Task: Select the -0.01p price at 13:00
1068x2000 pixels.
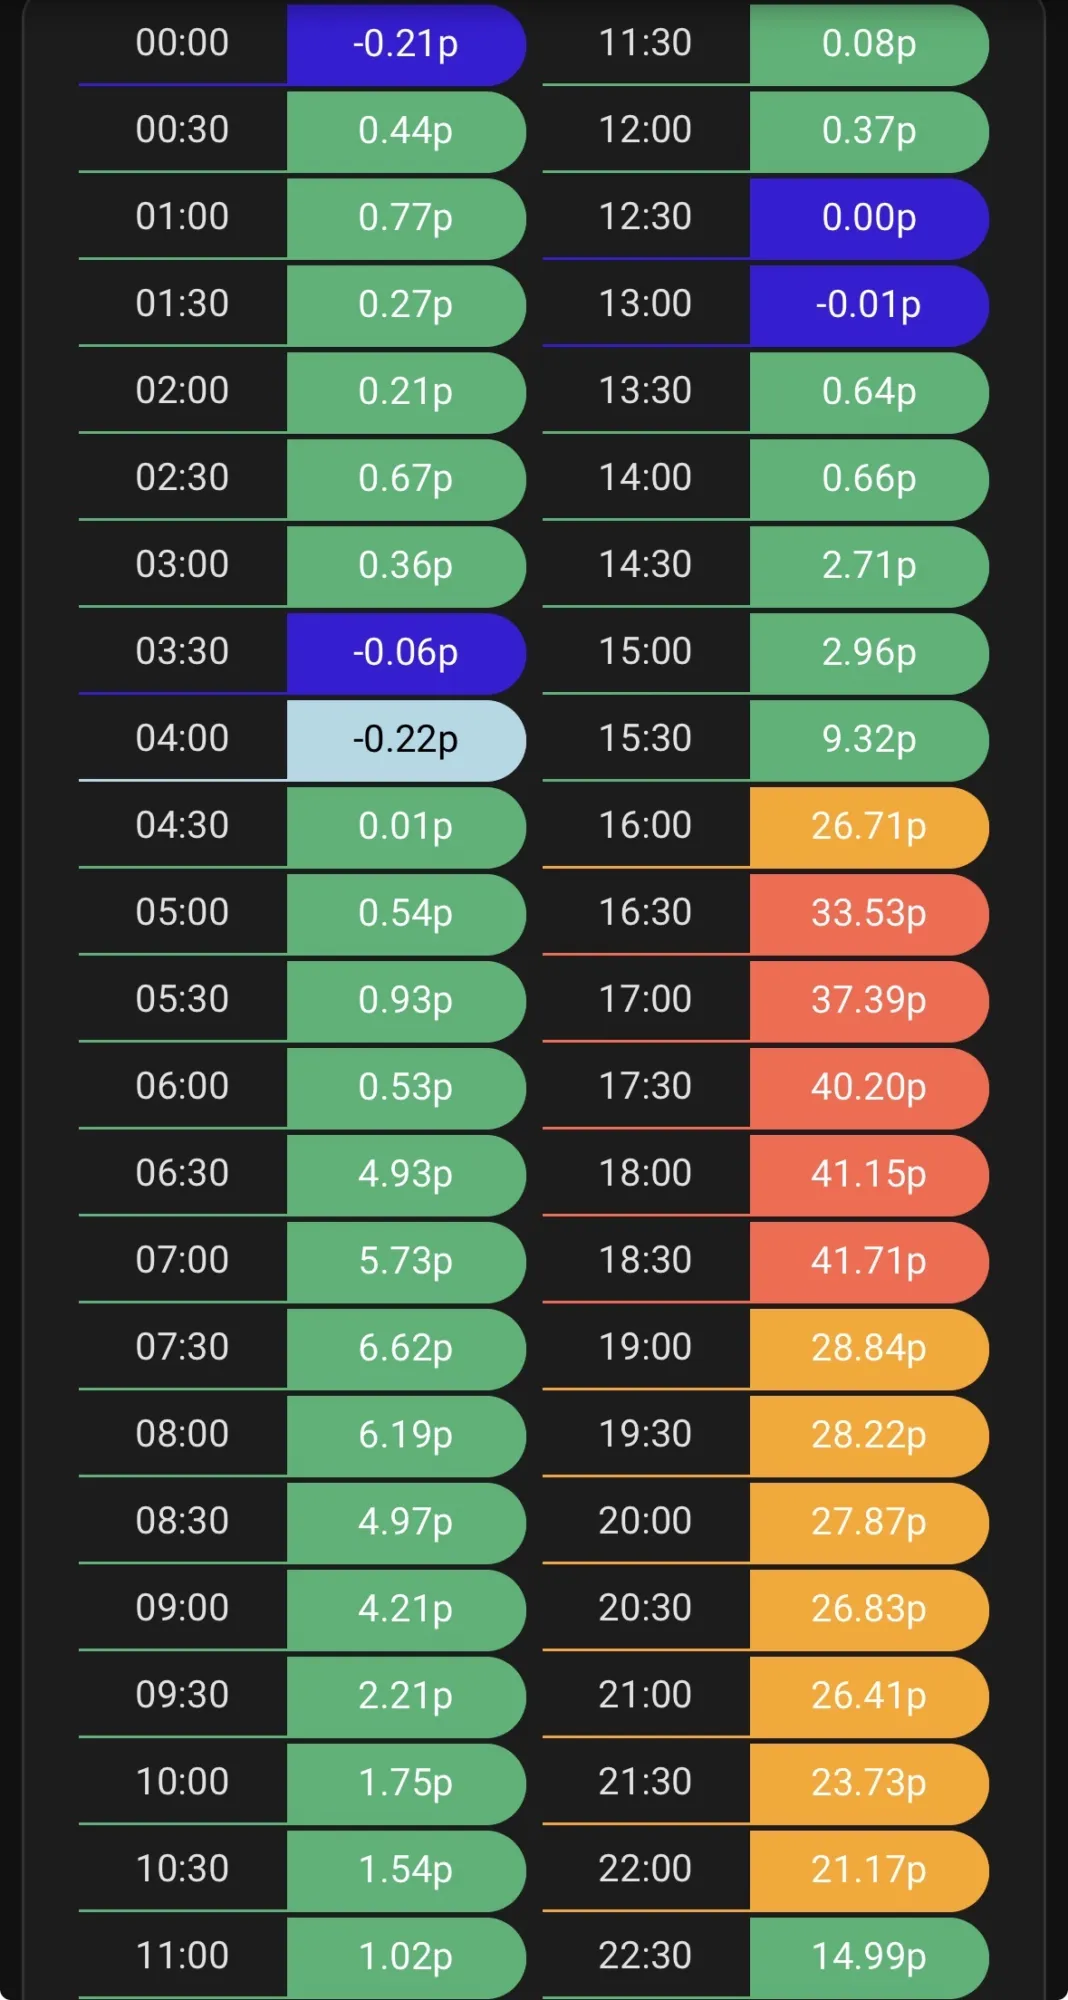Action: pyautogui.click(x=868, y=305)
